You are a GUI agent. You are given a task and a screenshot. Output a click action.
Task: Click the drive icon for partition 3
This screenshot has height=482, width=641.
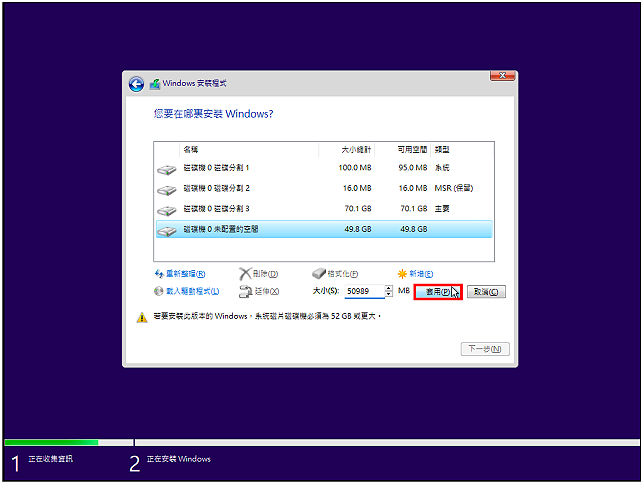click(x=166, y=210)
